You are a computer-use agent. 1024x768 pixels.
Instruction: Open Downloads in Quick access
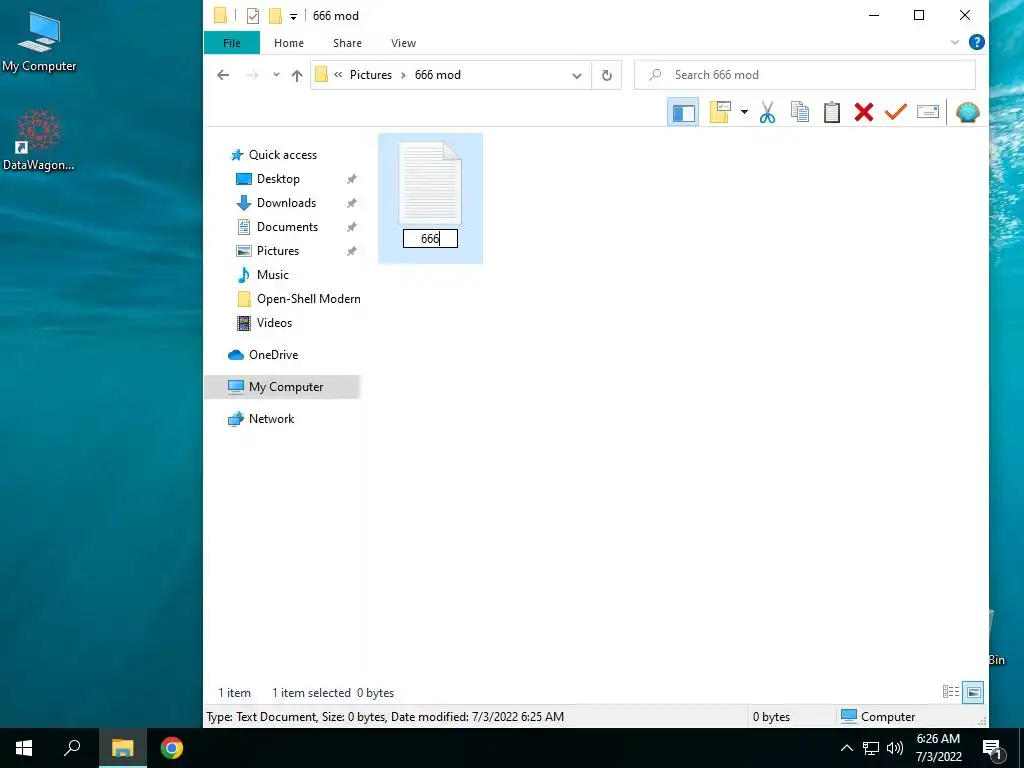pyautogui.click(x=286, y=203)
